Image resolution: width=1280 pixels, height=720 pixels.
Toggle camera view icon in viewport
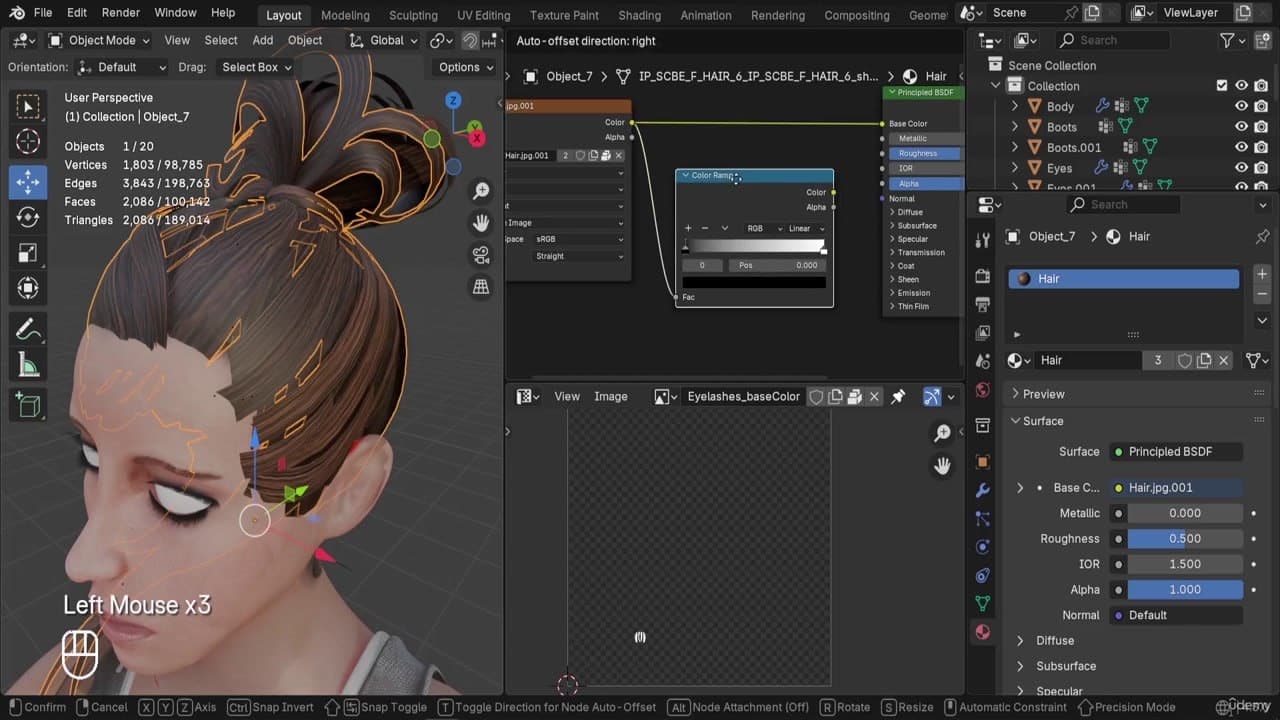(481, 255)
